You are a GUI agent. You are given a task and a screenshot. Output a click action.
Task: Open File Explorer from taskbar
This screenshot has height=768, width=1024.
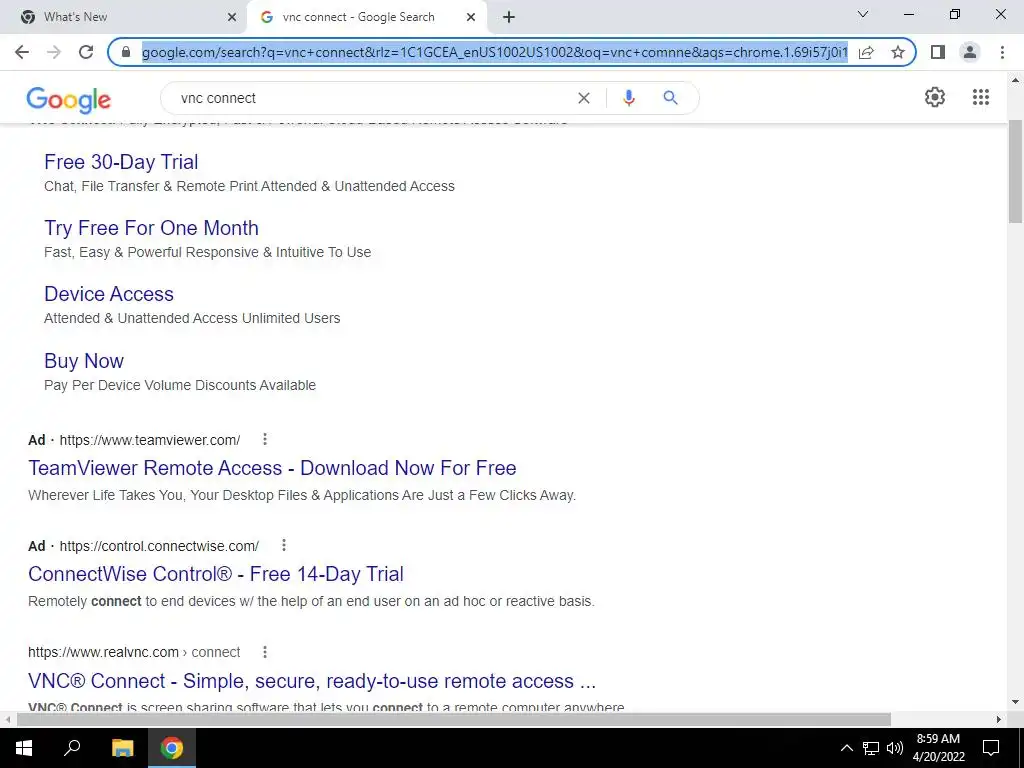(122, 748)
